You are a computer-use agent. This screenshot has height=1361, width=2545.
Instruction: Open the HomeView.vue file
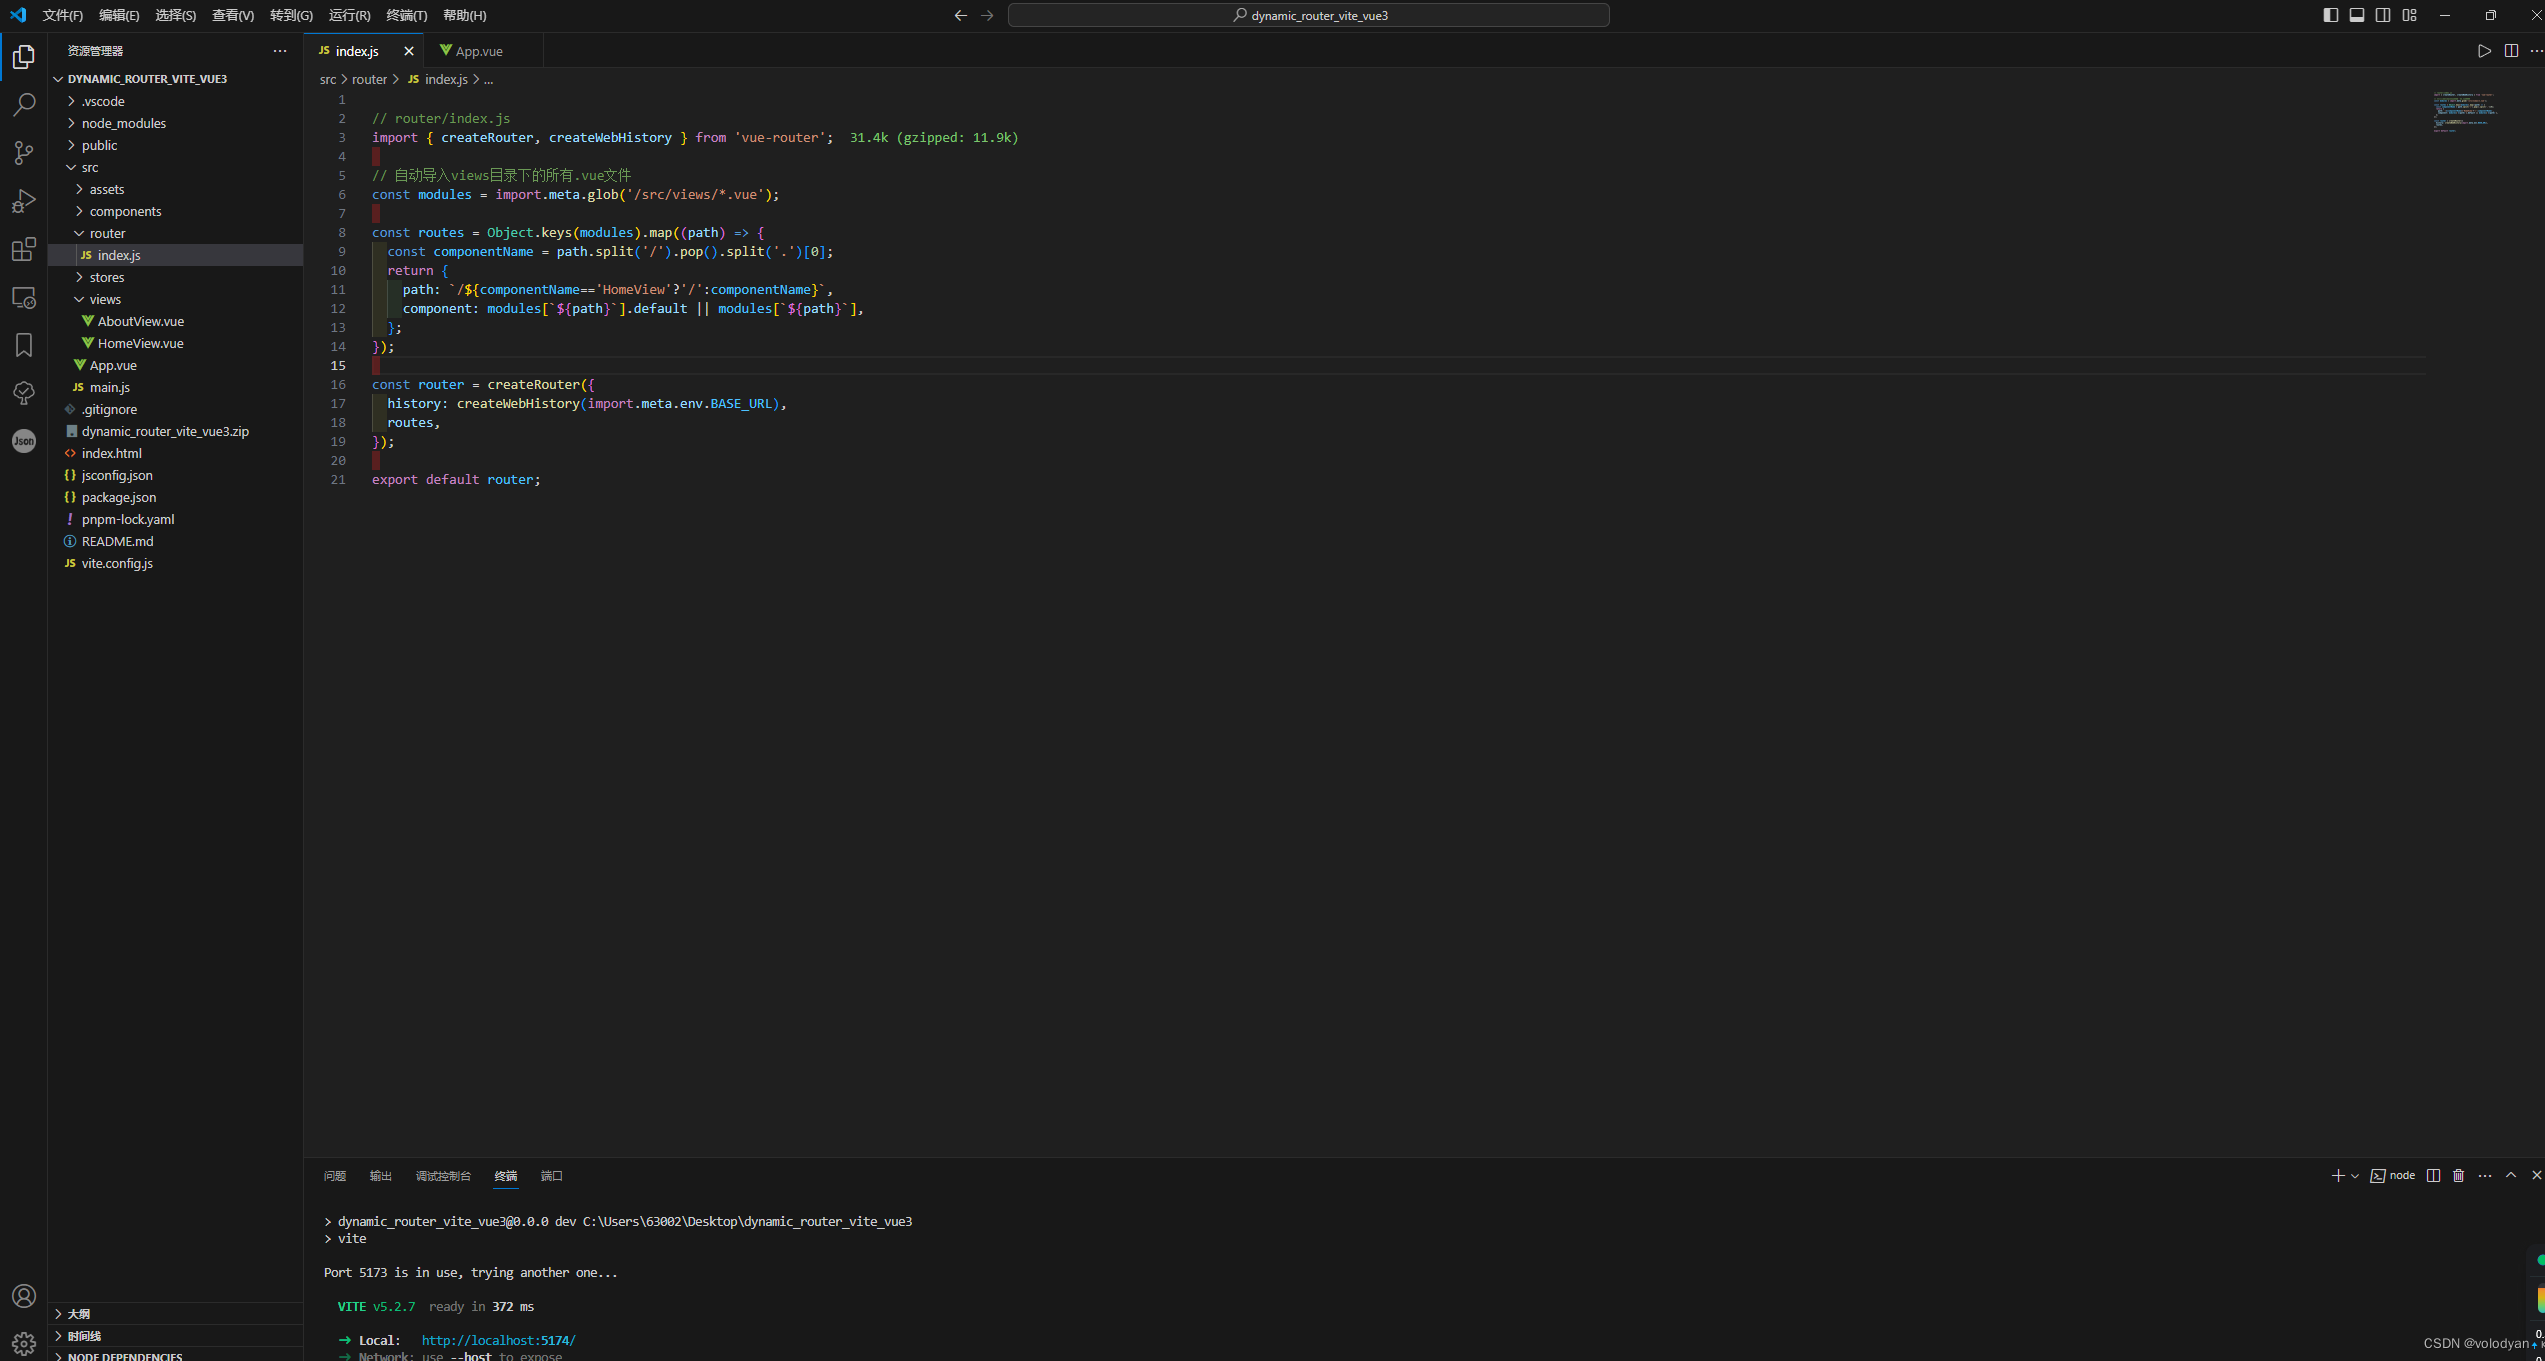138,343
